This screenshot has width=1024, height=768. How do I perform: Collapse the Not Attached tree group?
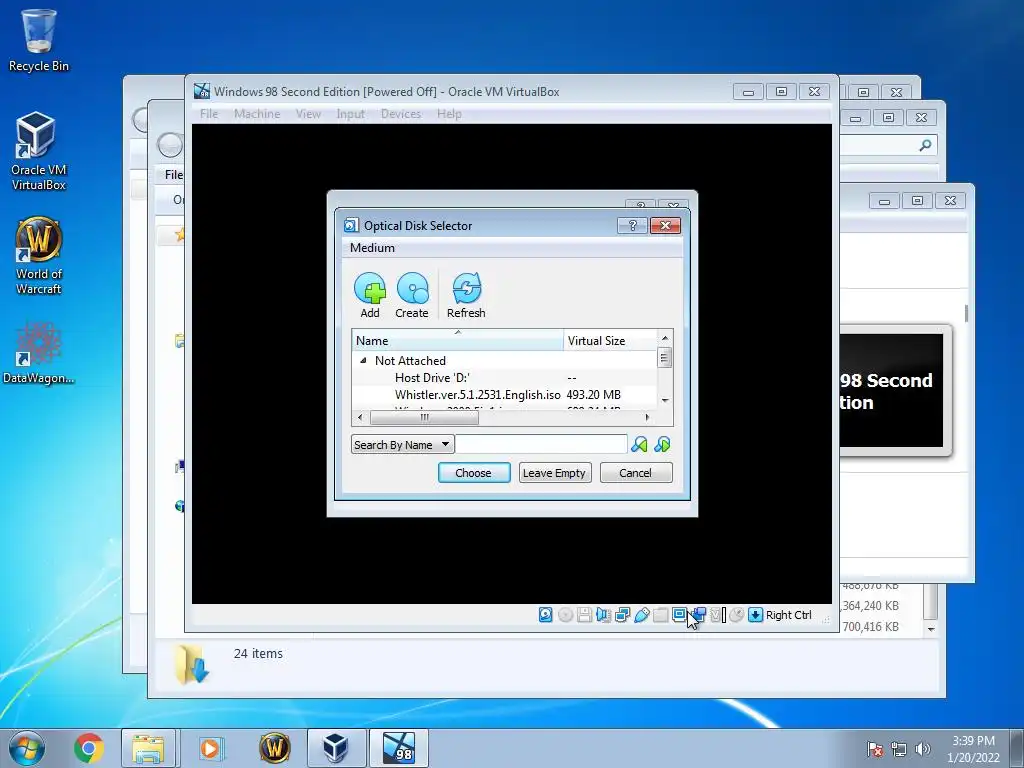pos(363,360)
